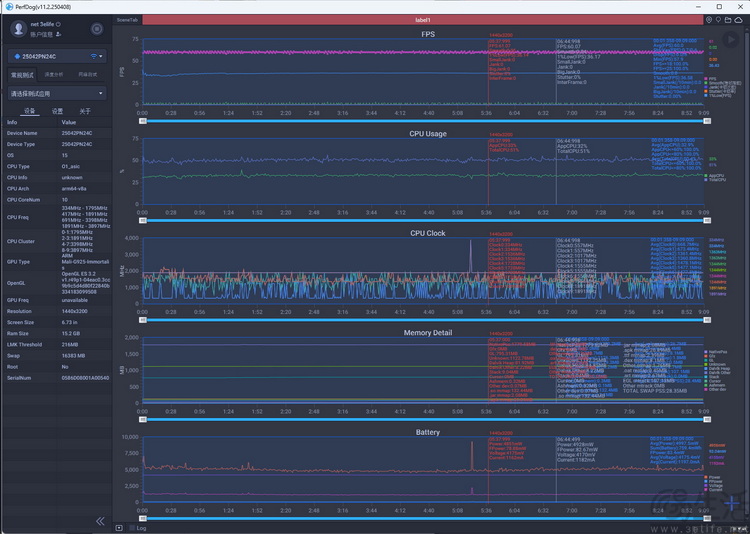
Task: Open the 请选择测试应用 app dropdown
Action: pos(57,93)
